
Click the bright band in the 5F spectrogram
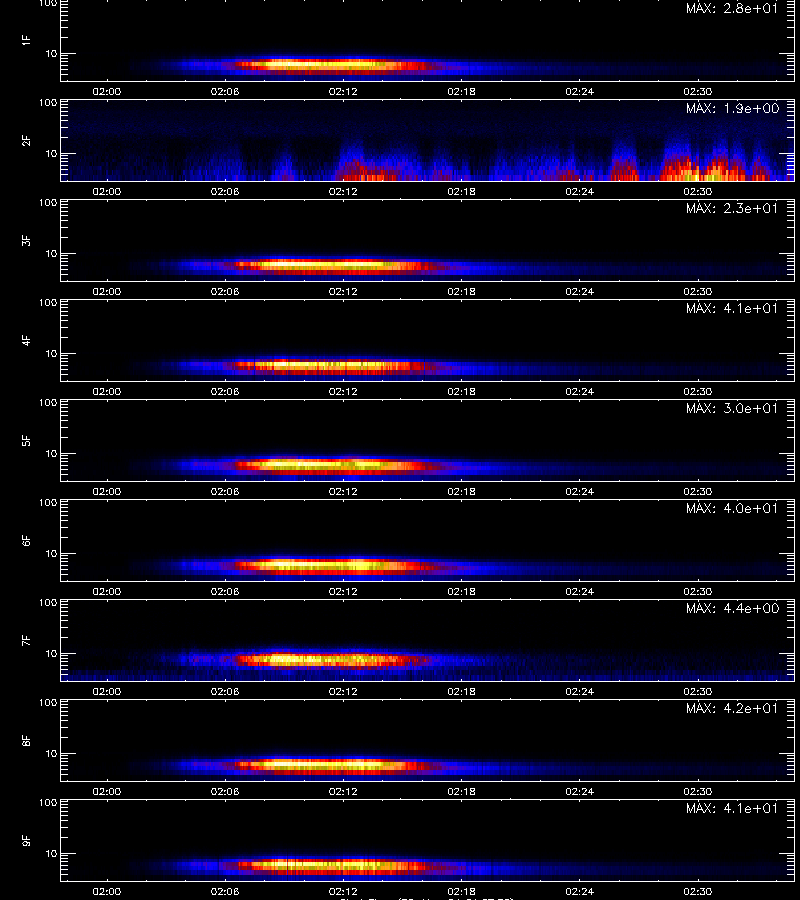click(x=333, y=465)
